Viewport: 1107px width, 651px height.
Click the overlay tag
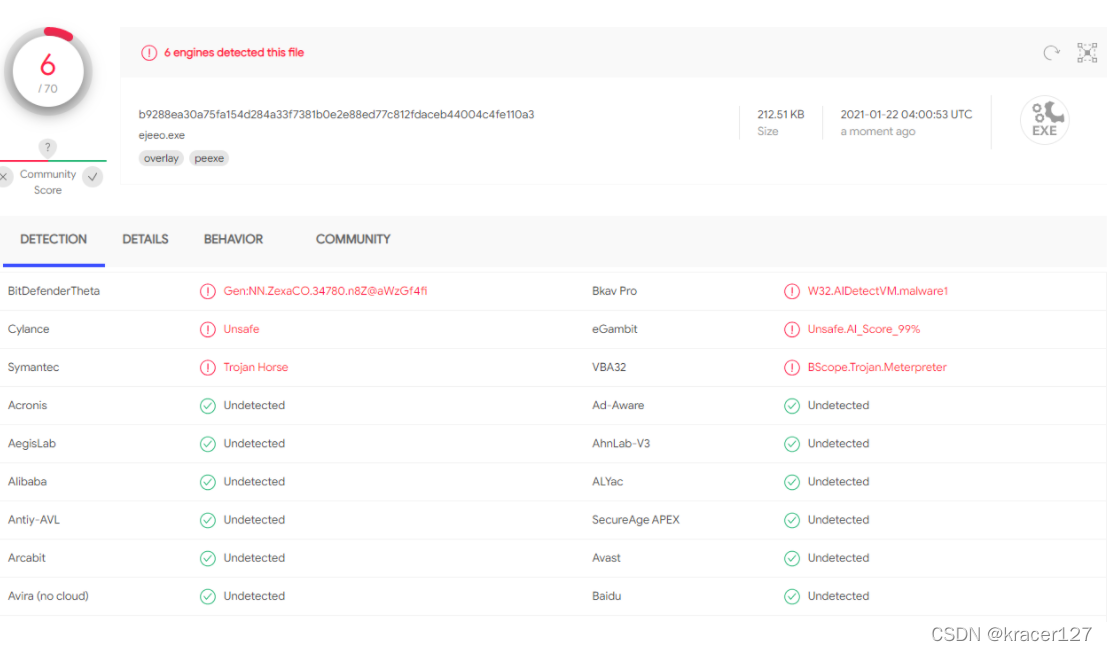[x=161, y=158]
